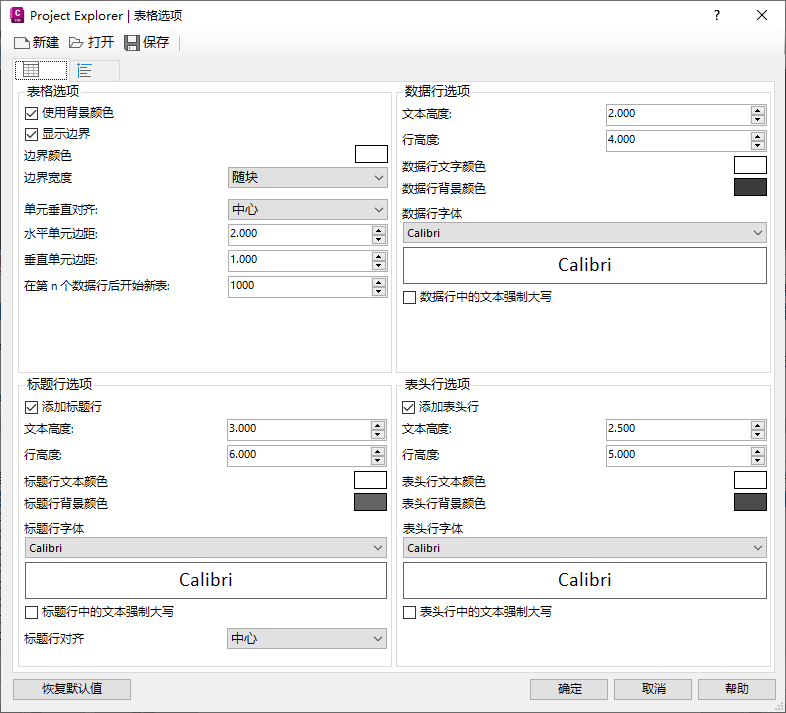
Task: Open the 数据行背景颜色 dark swatch
Action: pos(750,187)
